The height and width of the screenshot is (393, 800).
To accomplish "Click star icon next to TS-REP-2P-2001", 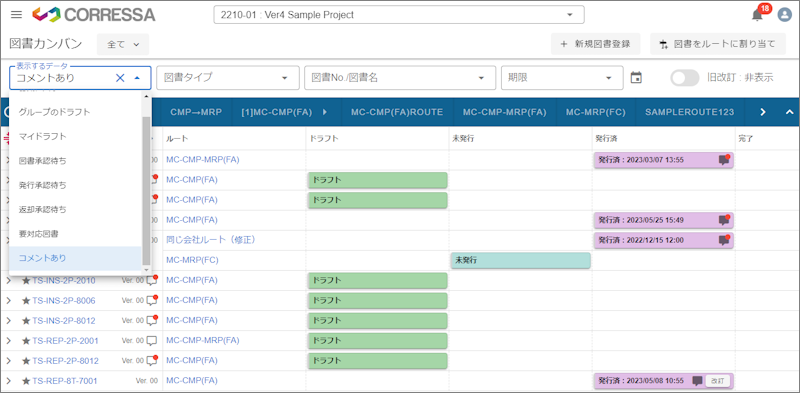I will point(26,340).
